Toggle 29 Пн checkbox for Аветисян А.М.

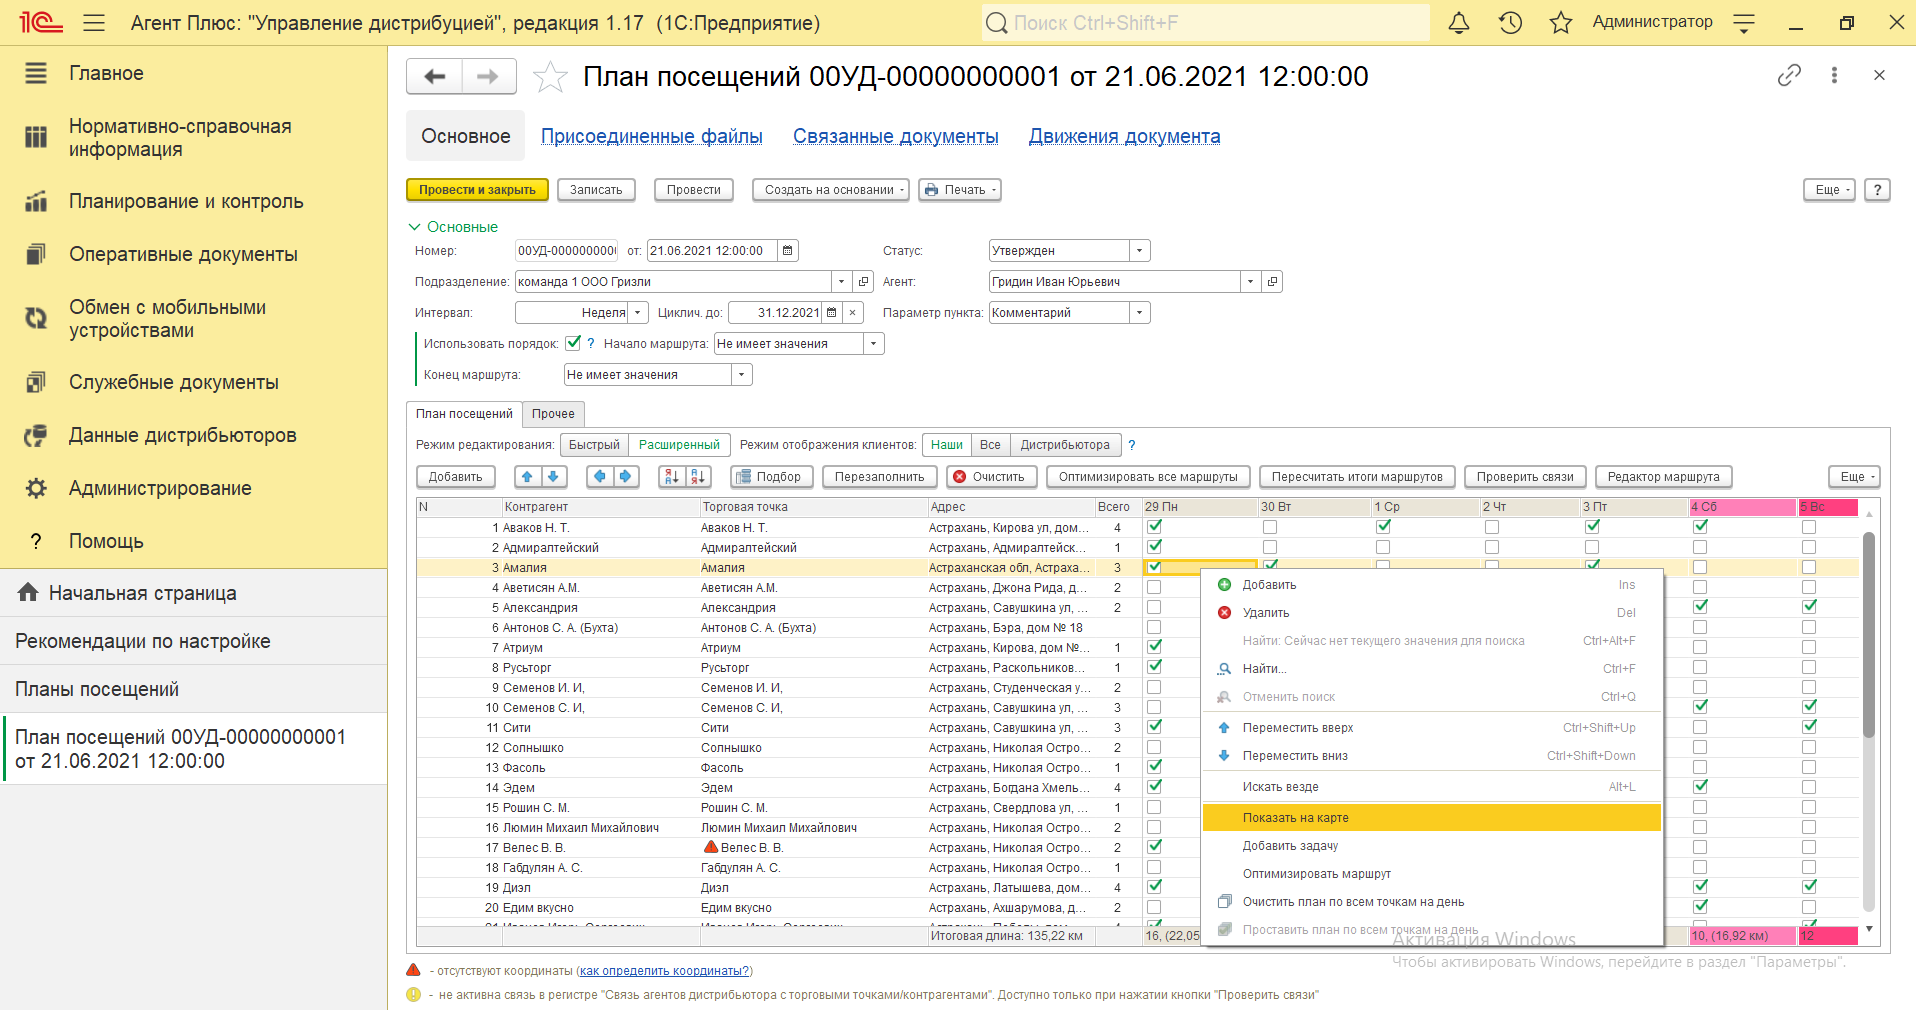click(x=1154, y=587)
